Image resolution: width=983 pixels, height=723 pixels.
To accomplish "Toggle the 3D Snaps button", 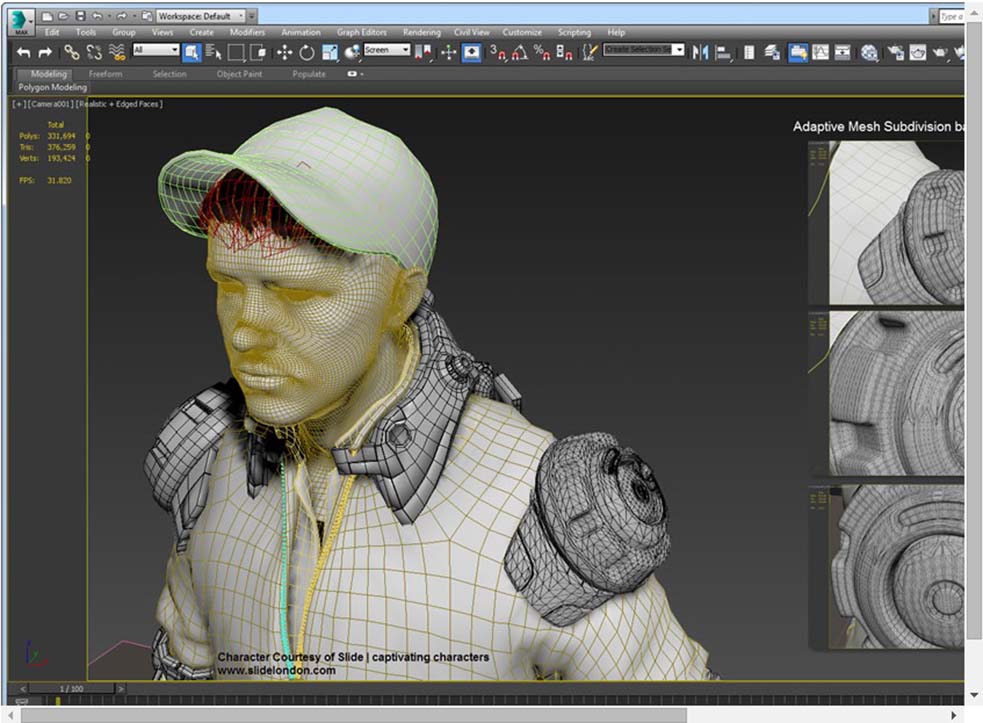I will pos(498,52).
